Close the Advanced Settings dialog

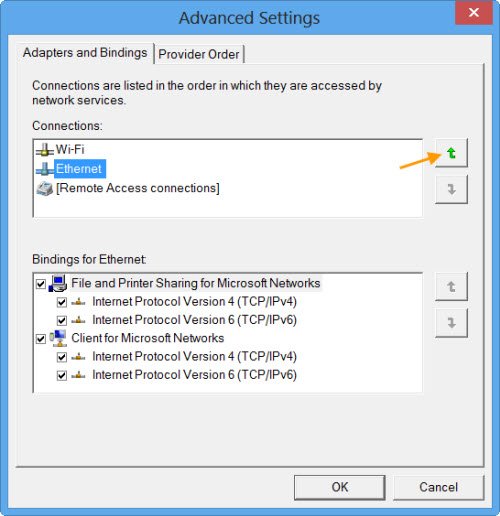pos(474,13)
